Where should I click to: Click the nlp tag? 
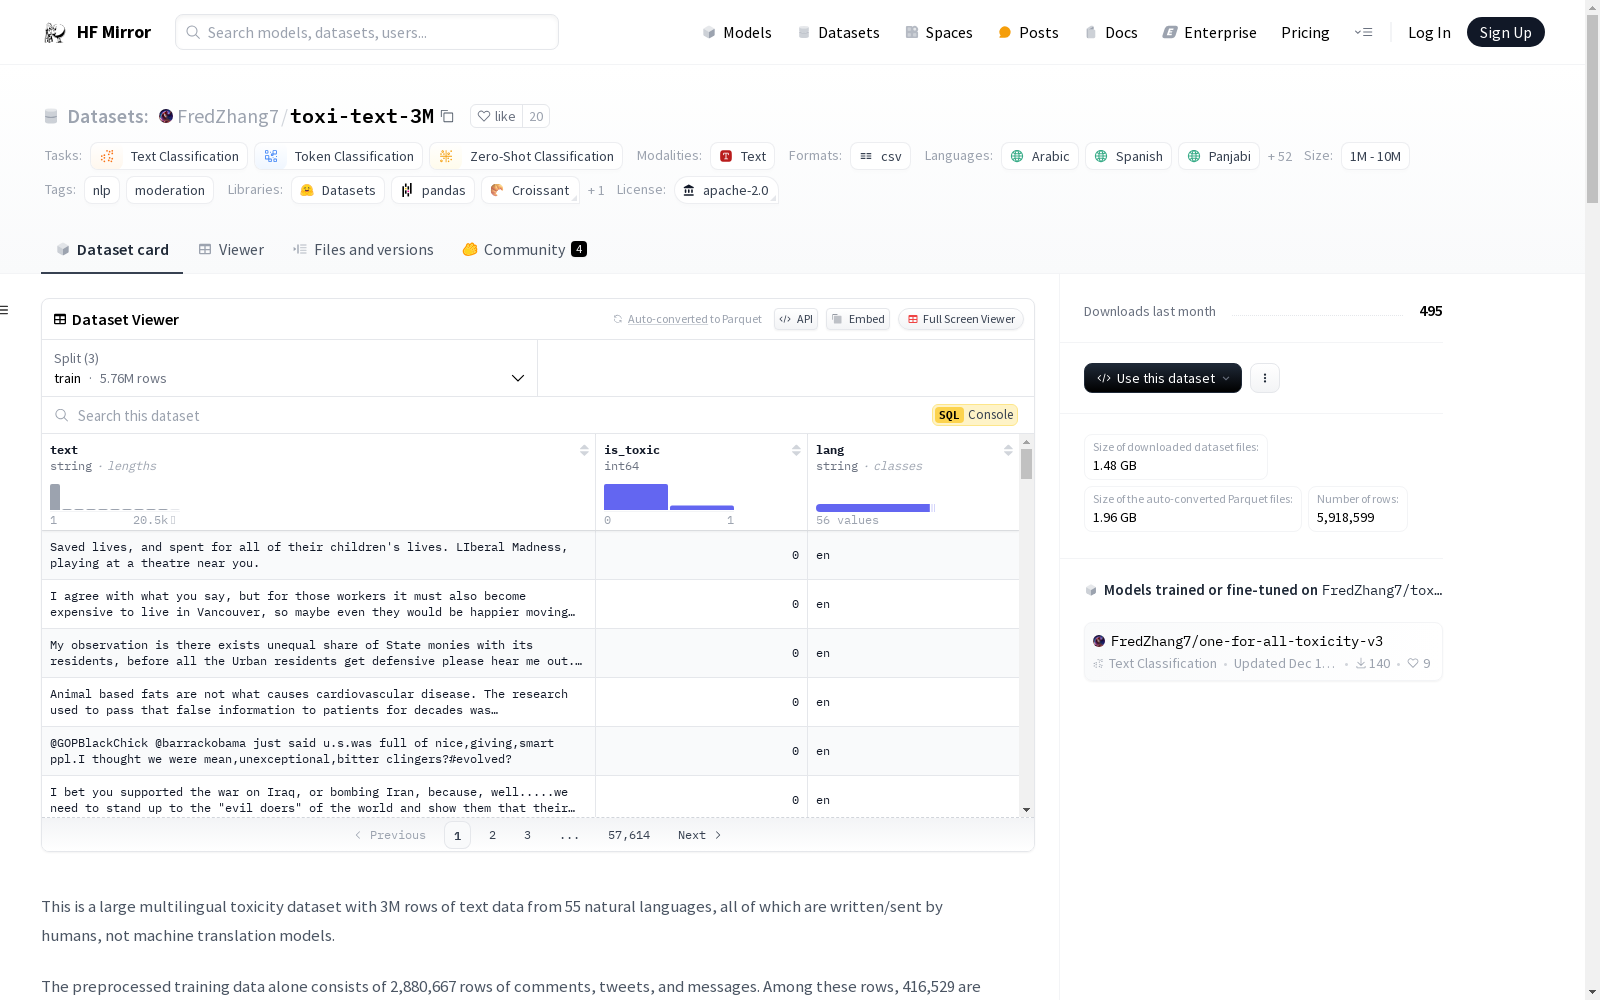coord(102,190)
